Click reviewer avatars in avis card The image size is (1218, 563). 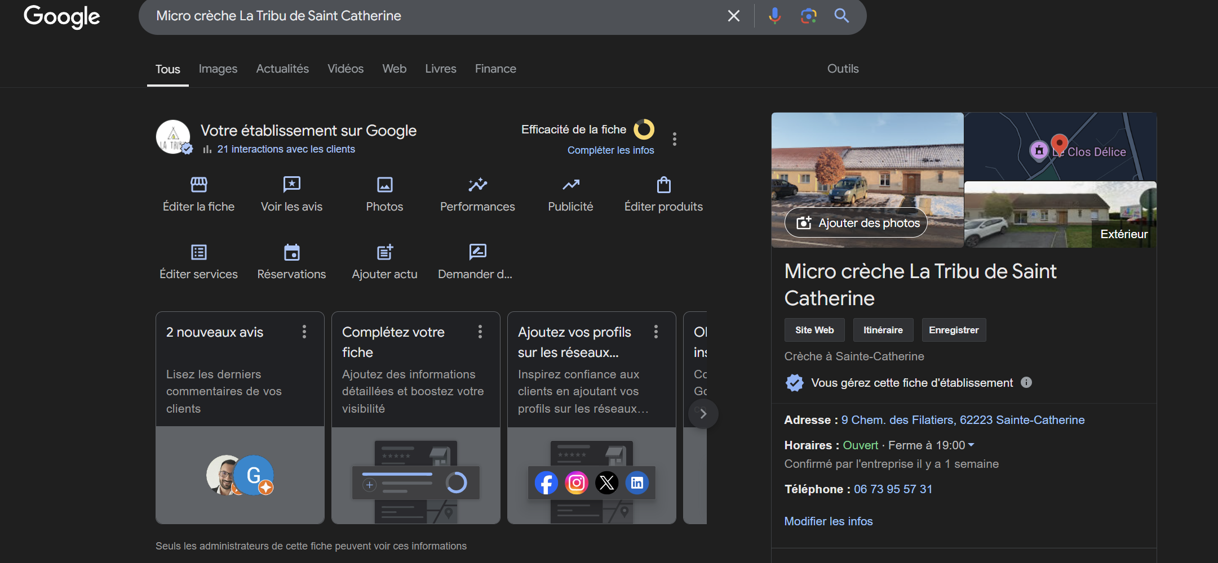(x=240, y=476)
